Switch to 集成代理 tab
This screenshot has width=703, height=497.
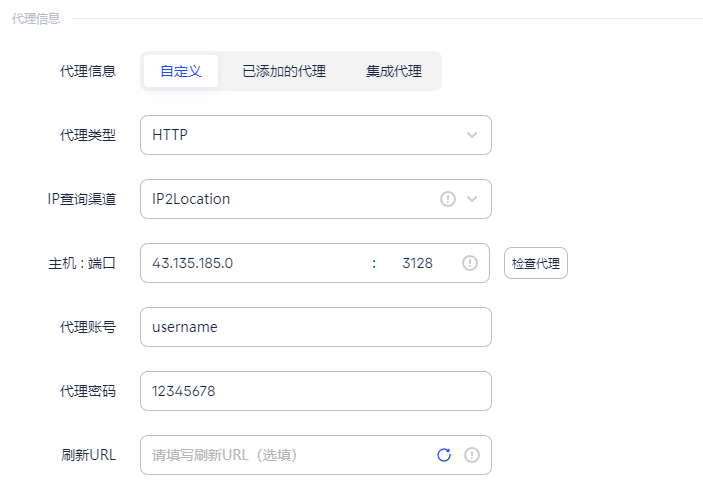coord(394,71)
